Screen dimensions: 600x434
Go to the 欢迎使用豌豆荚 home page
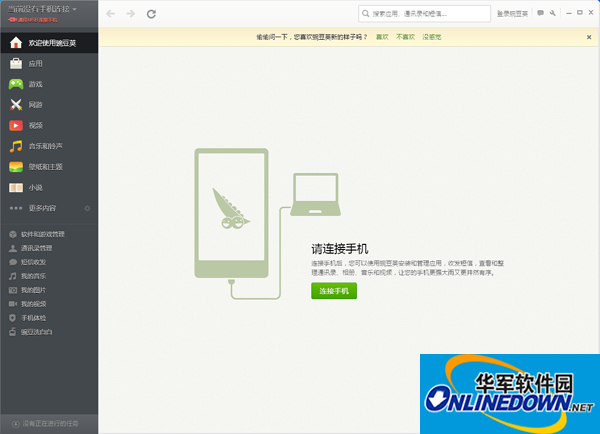49,43
